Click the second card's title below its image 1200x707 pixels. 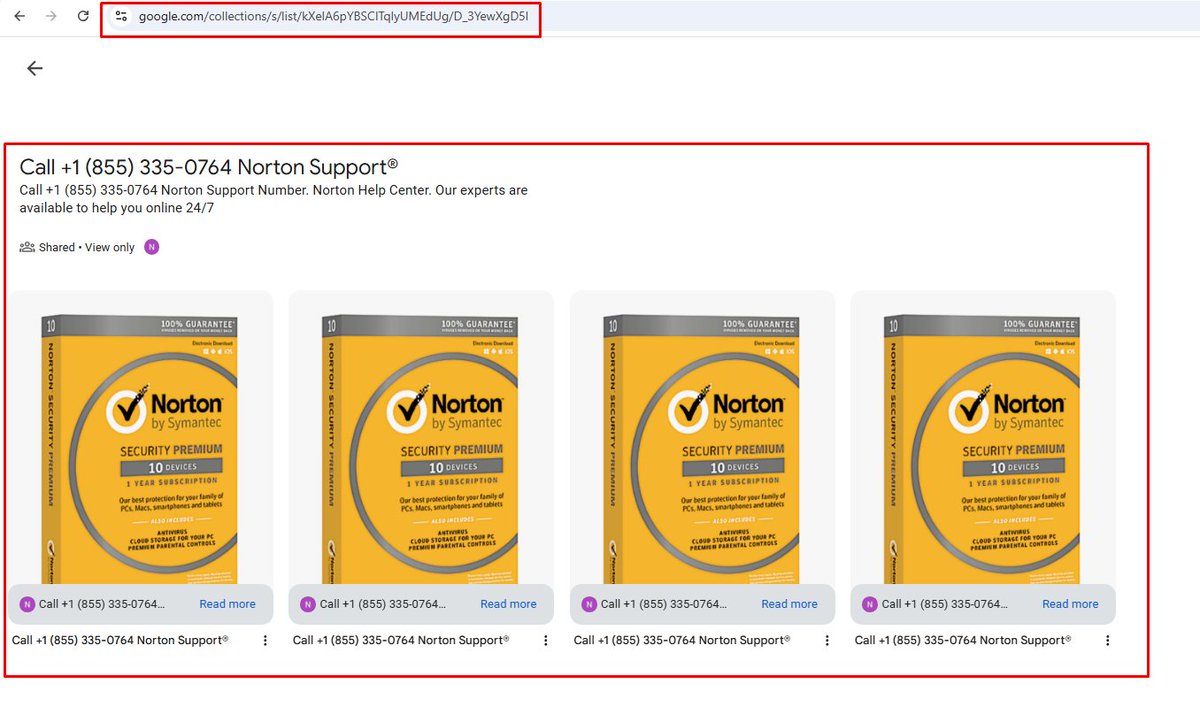click(x=401, y=640)
